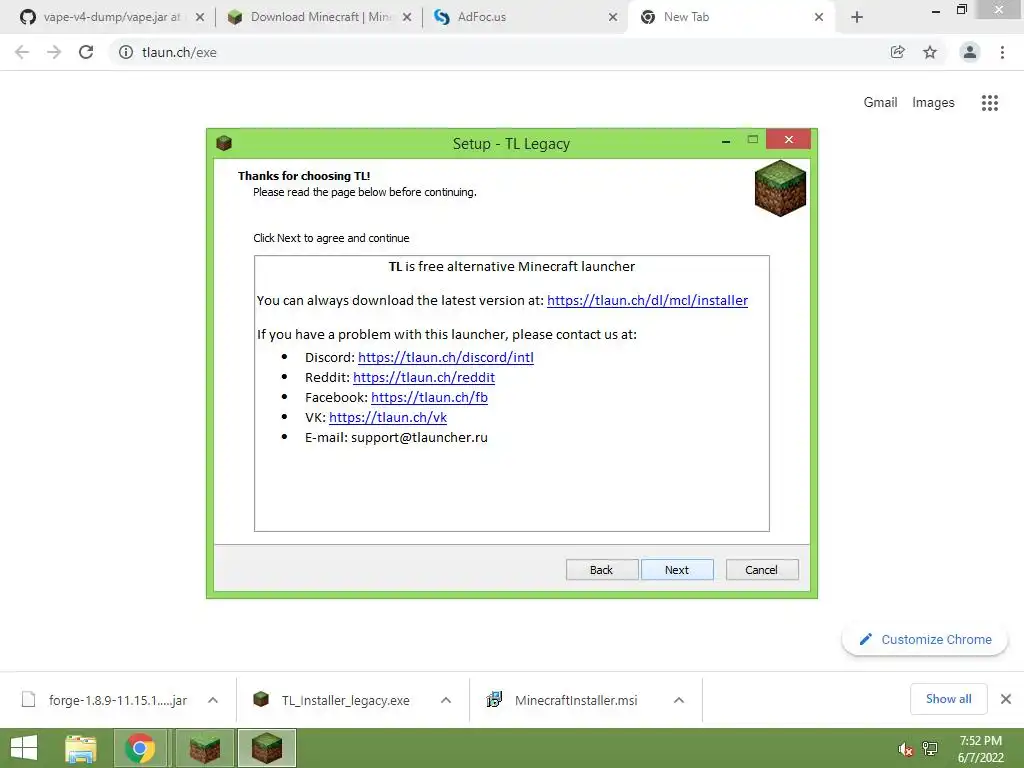Close the AdFoc.us tab
Image resolution: width=1024 pixels, height=768 pixels.
click(x=613, y=17)
